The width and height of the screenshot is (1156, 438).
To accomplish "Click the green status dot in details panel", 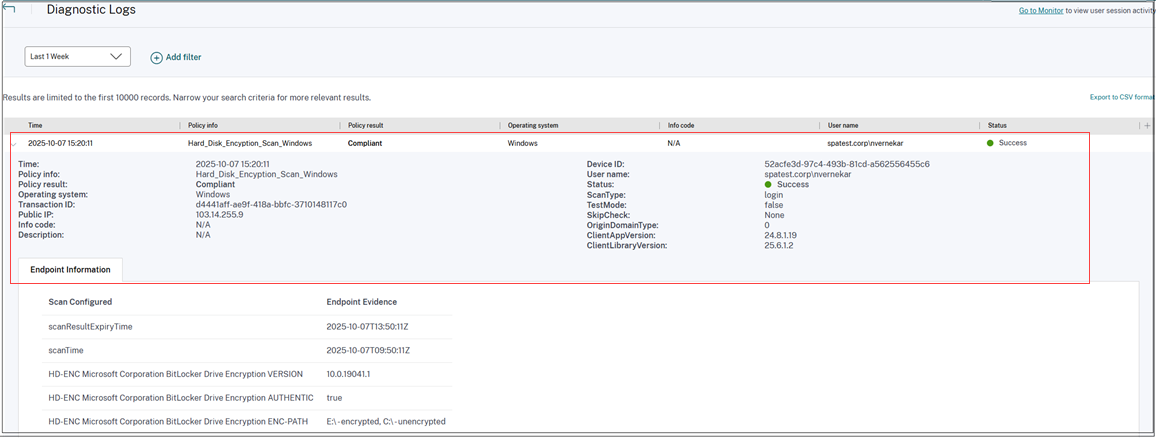I will tap(768, 184).
